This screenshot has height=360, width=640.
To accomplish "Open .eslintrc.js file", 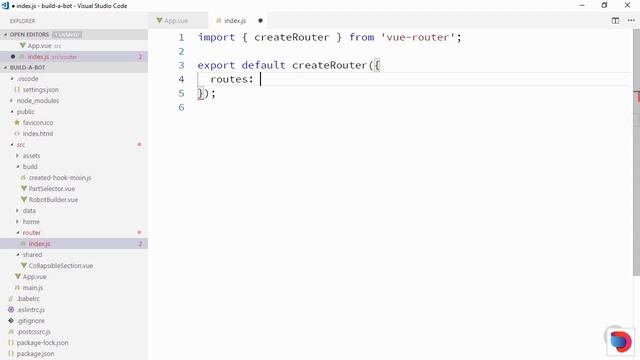I will 31,310.
